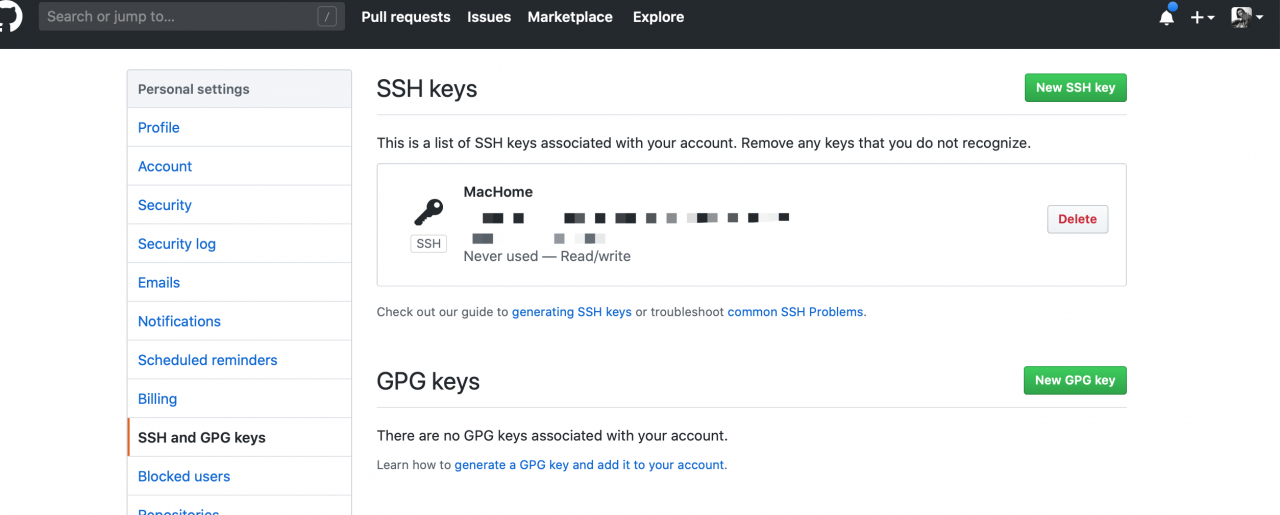The image size is (1280, 515).
Task: Select Security log in settings sidebar
Action: [177, 244]
